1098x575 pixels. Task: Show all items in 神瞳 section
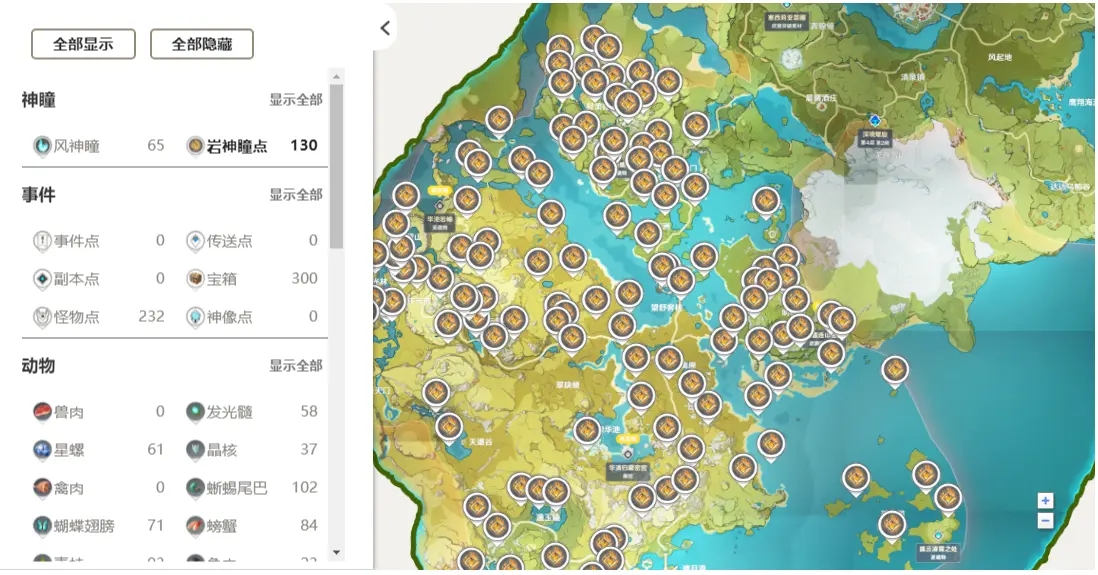click(295, 100)
